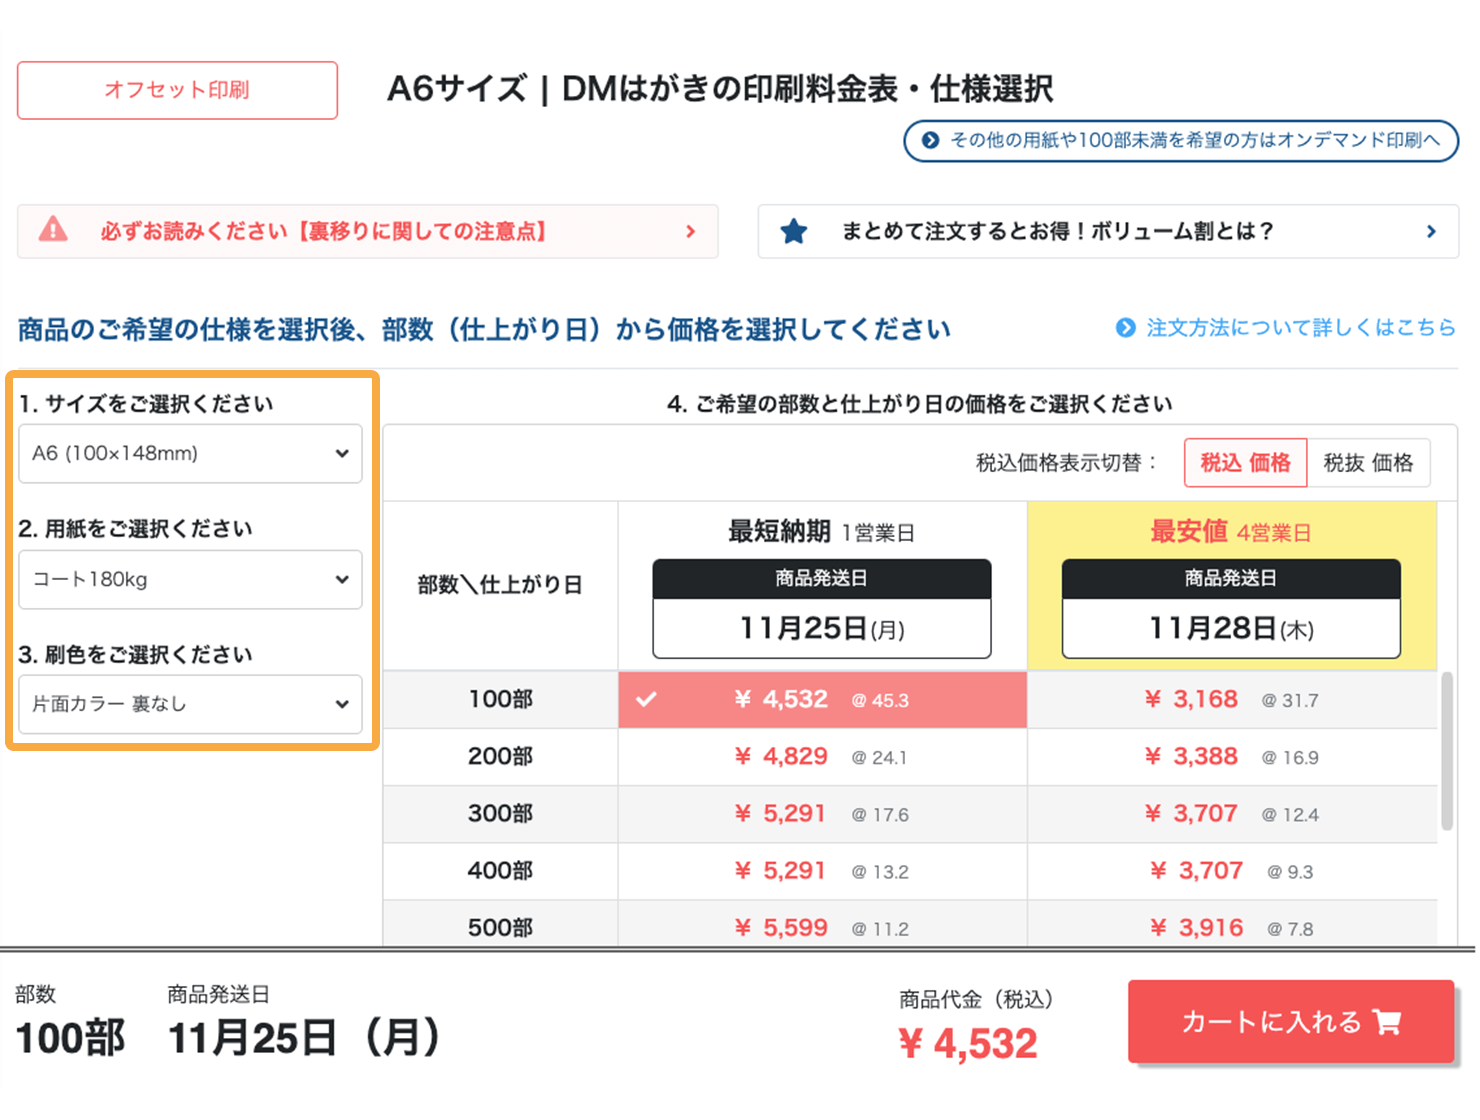Click the warning triangle icon

tap(53, 231)
